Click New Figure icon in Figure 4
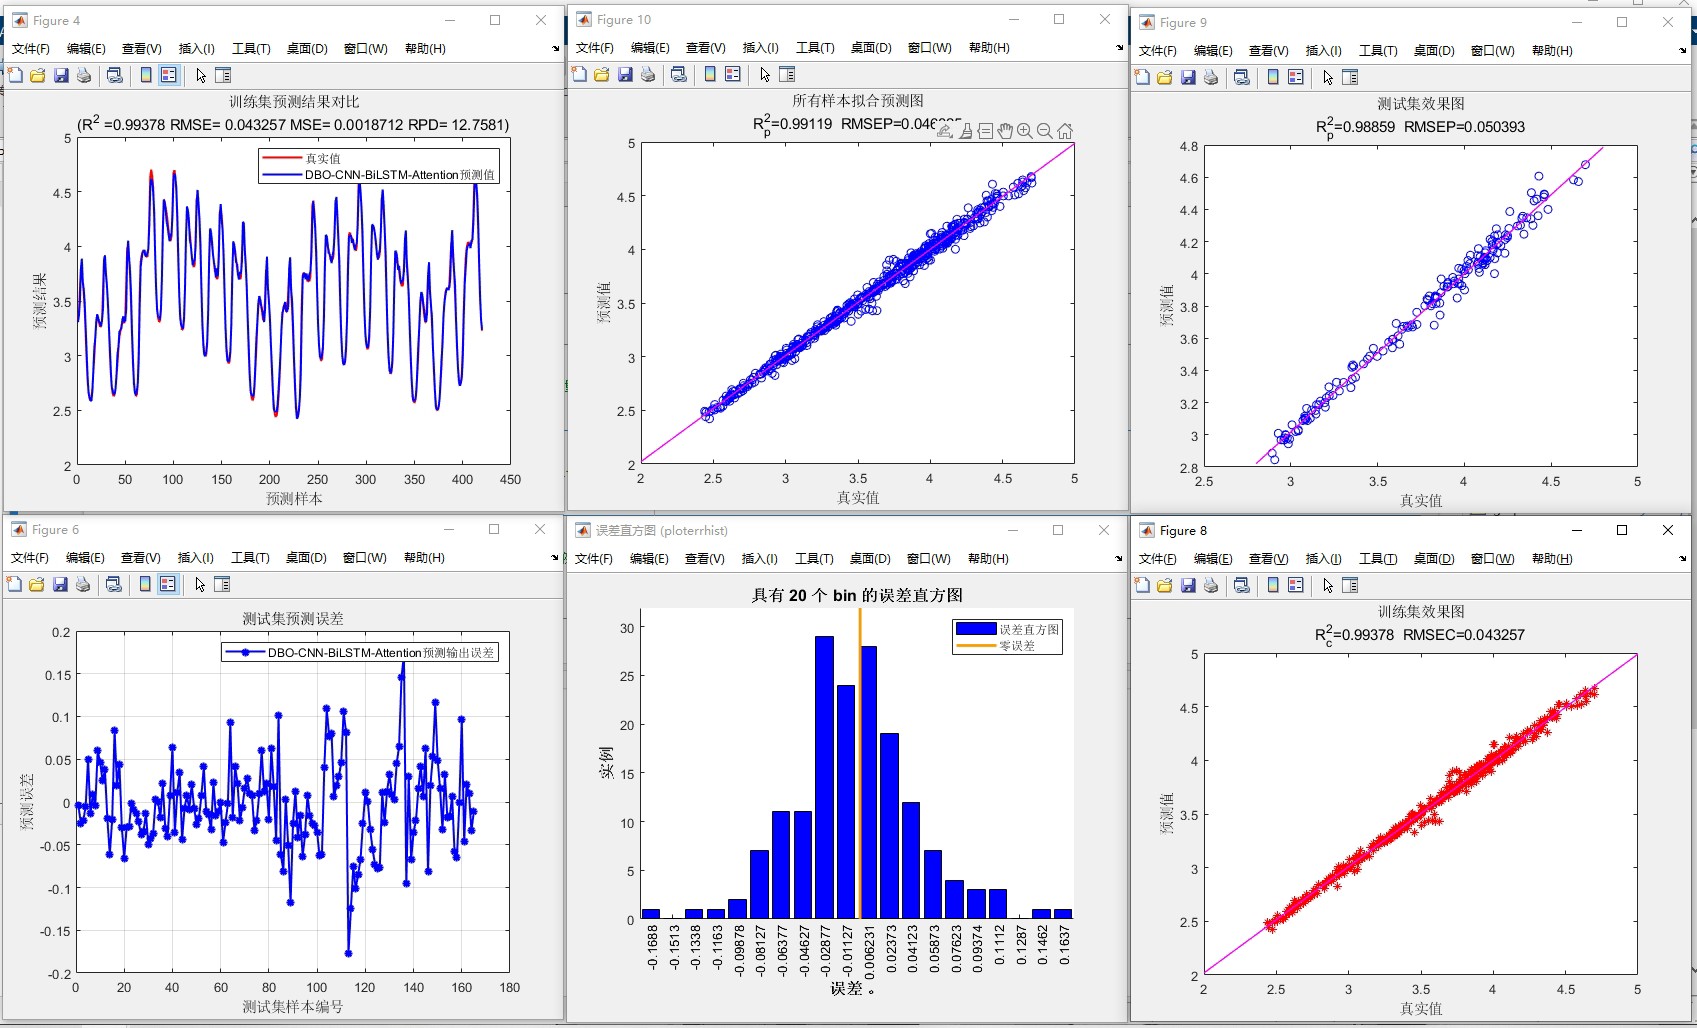The image size is (1697, 1028). (x=15, y=75)
